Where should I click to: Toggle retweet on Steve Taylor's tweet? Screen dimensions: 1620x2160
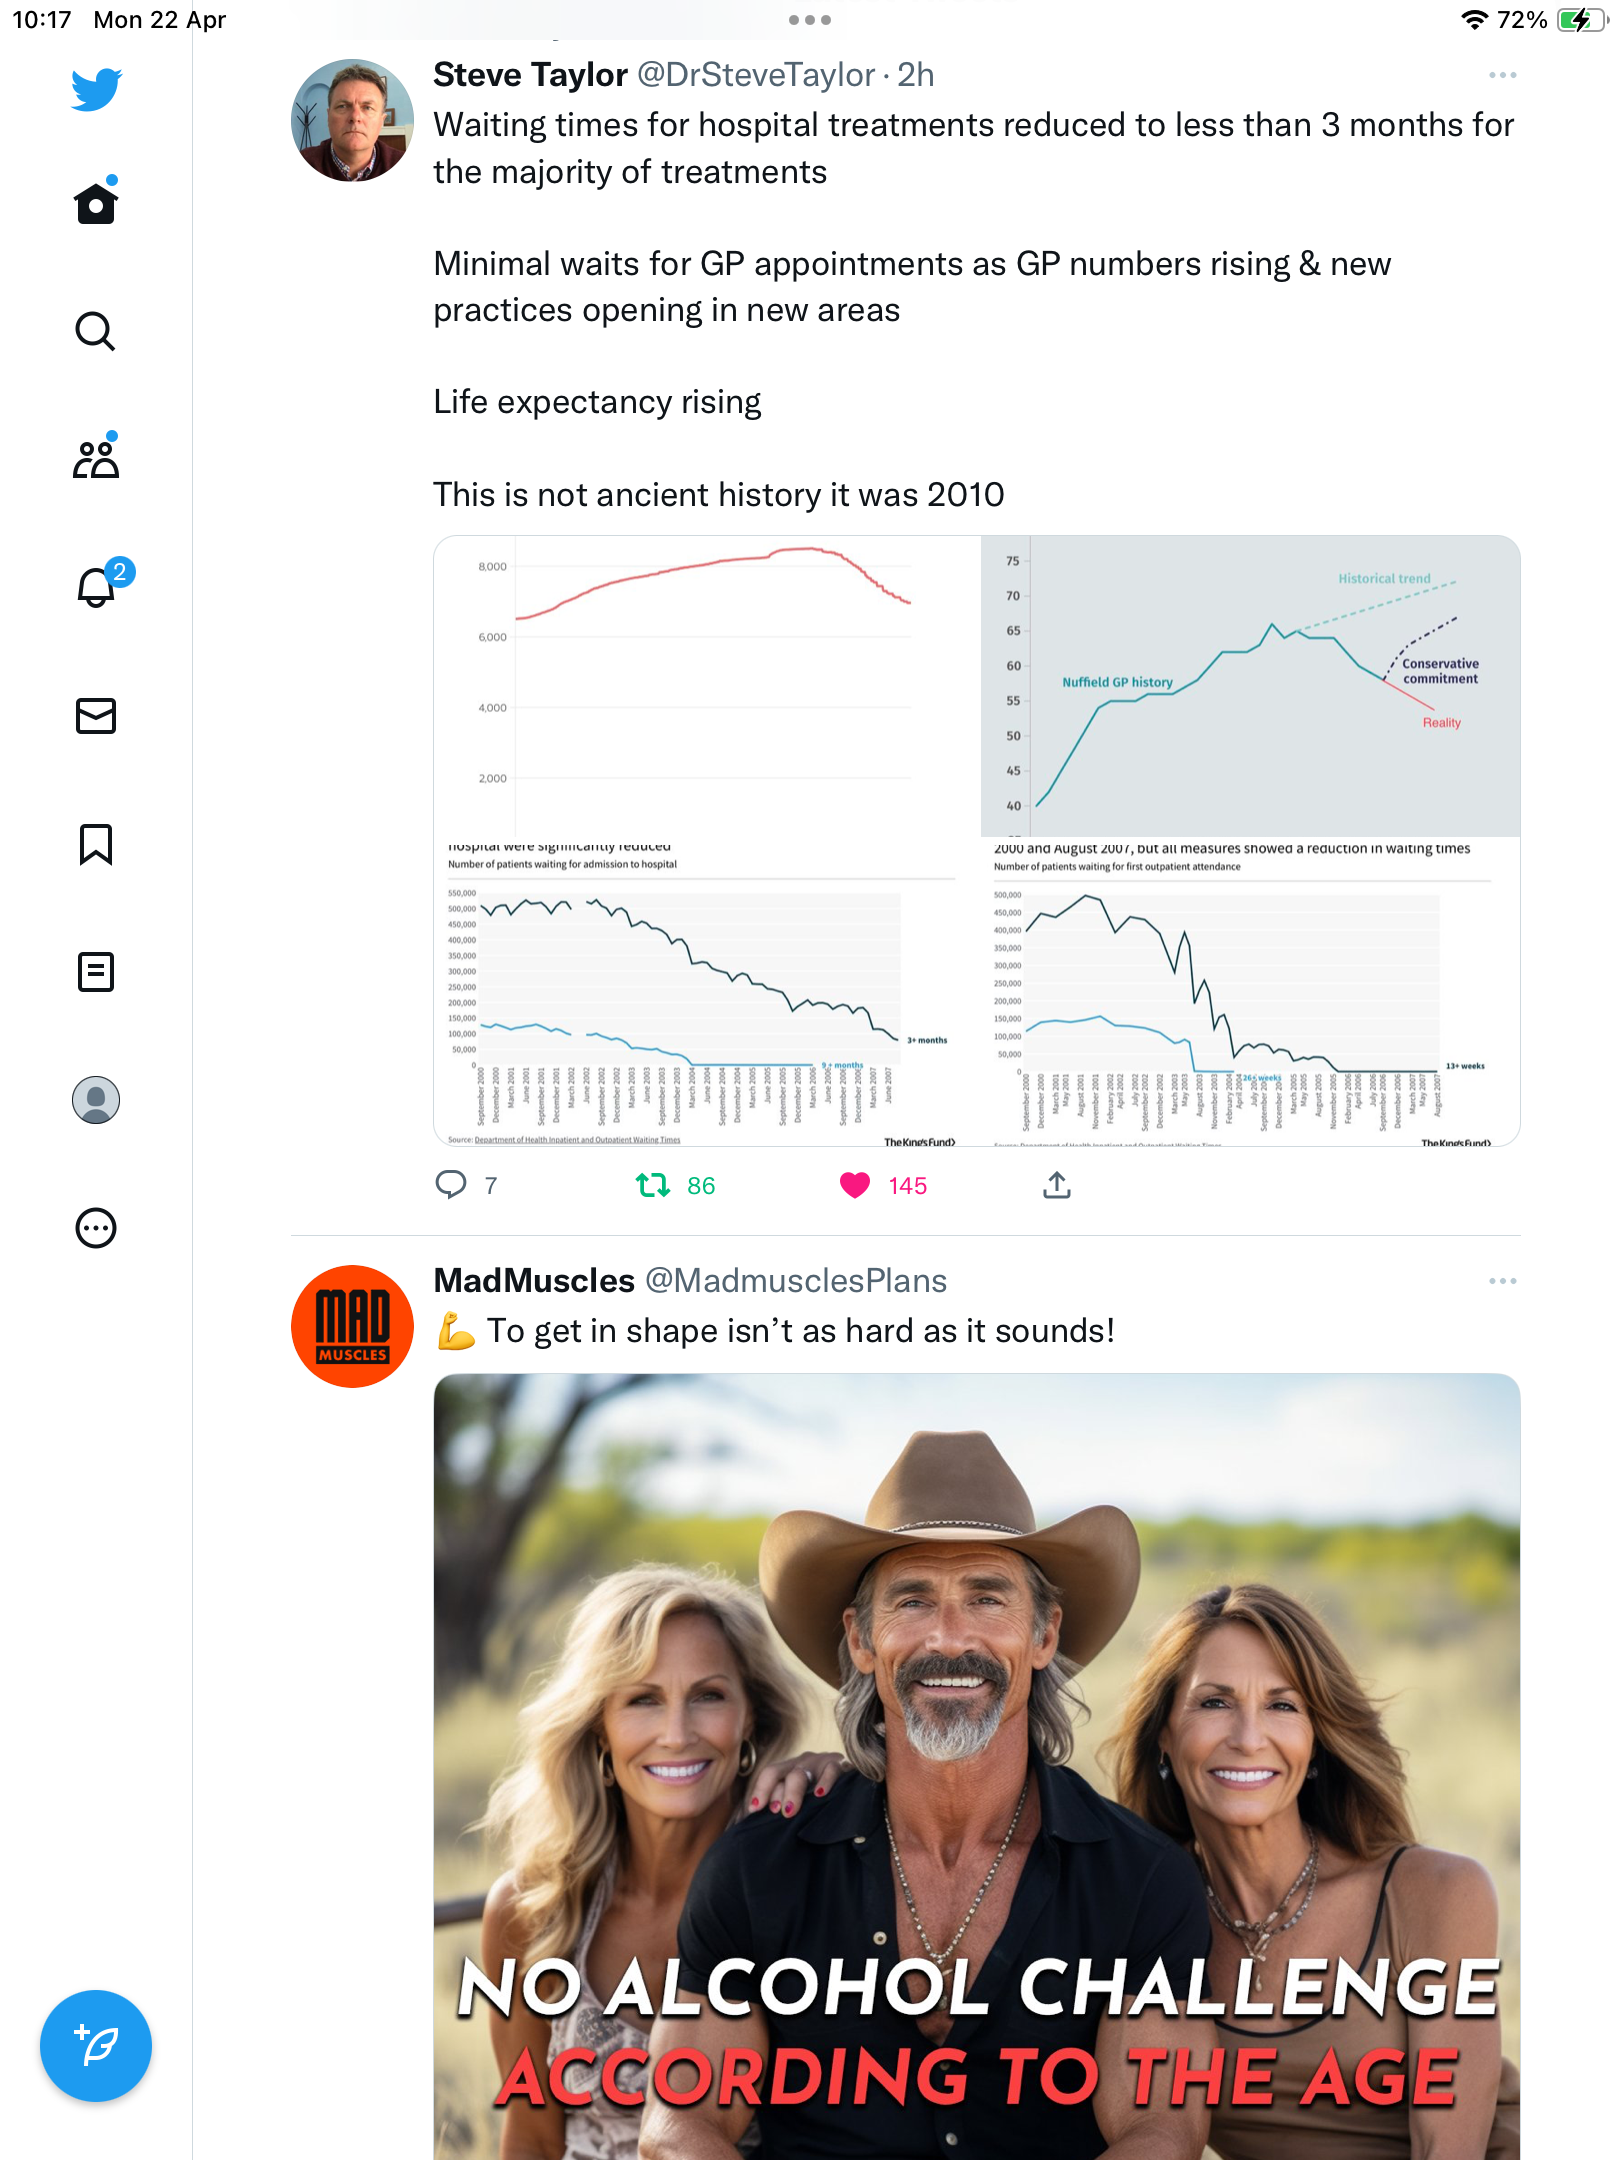click(x=653, y=1185)
